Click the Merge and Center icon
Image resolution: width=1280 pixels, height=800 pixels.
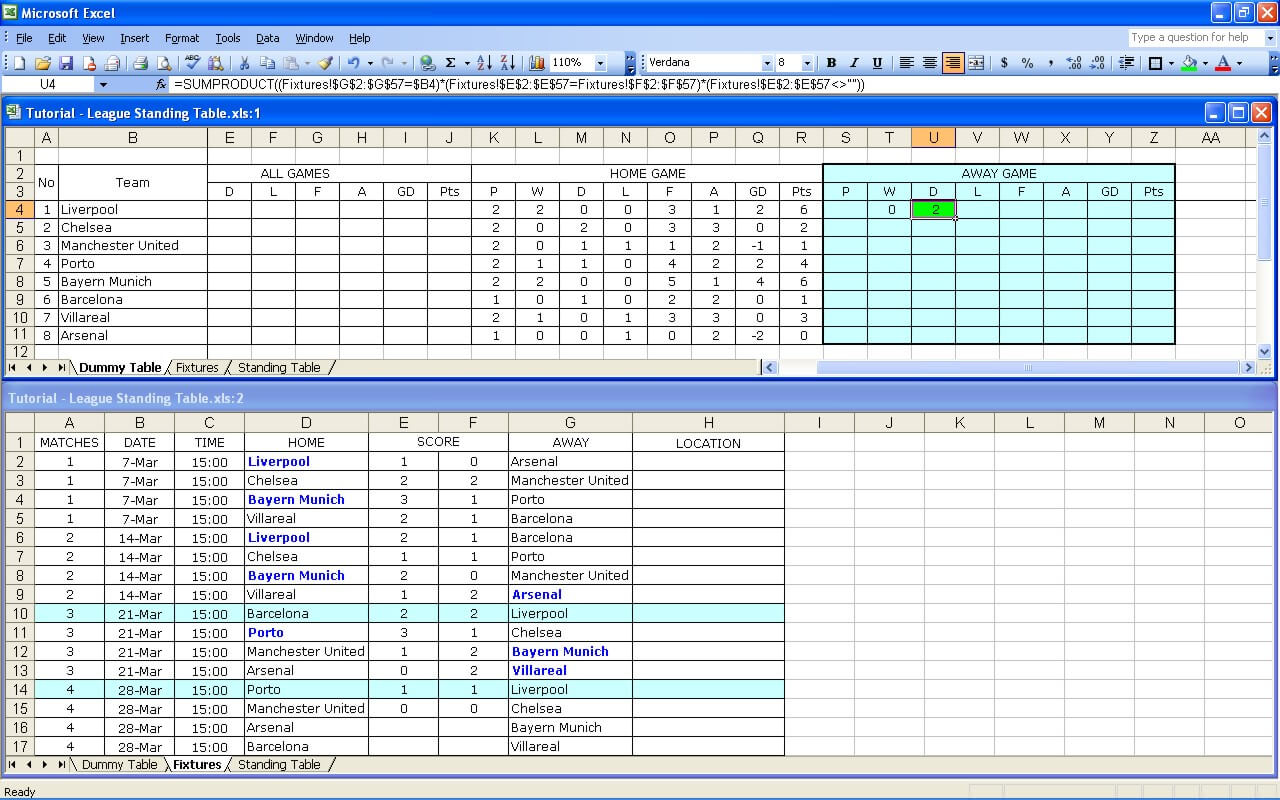click(976, 63)
